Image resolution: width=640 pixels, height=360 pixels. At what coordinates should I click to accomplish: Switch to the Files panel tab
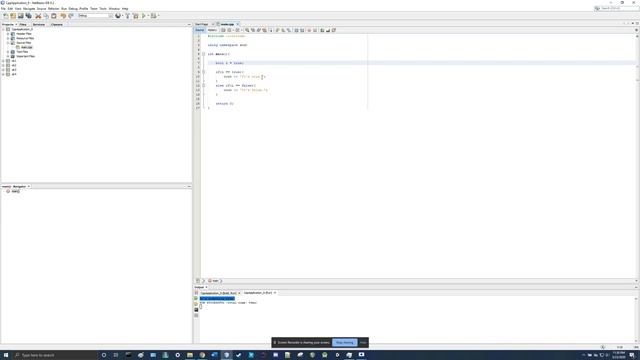click(x=23, y=24)
